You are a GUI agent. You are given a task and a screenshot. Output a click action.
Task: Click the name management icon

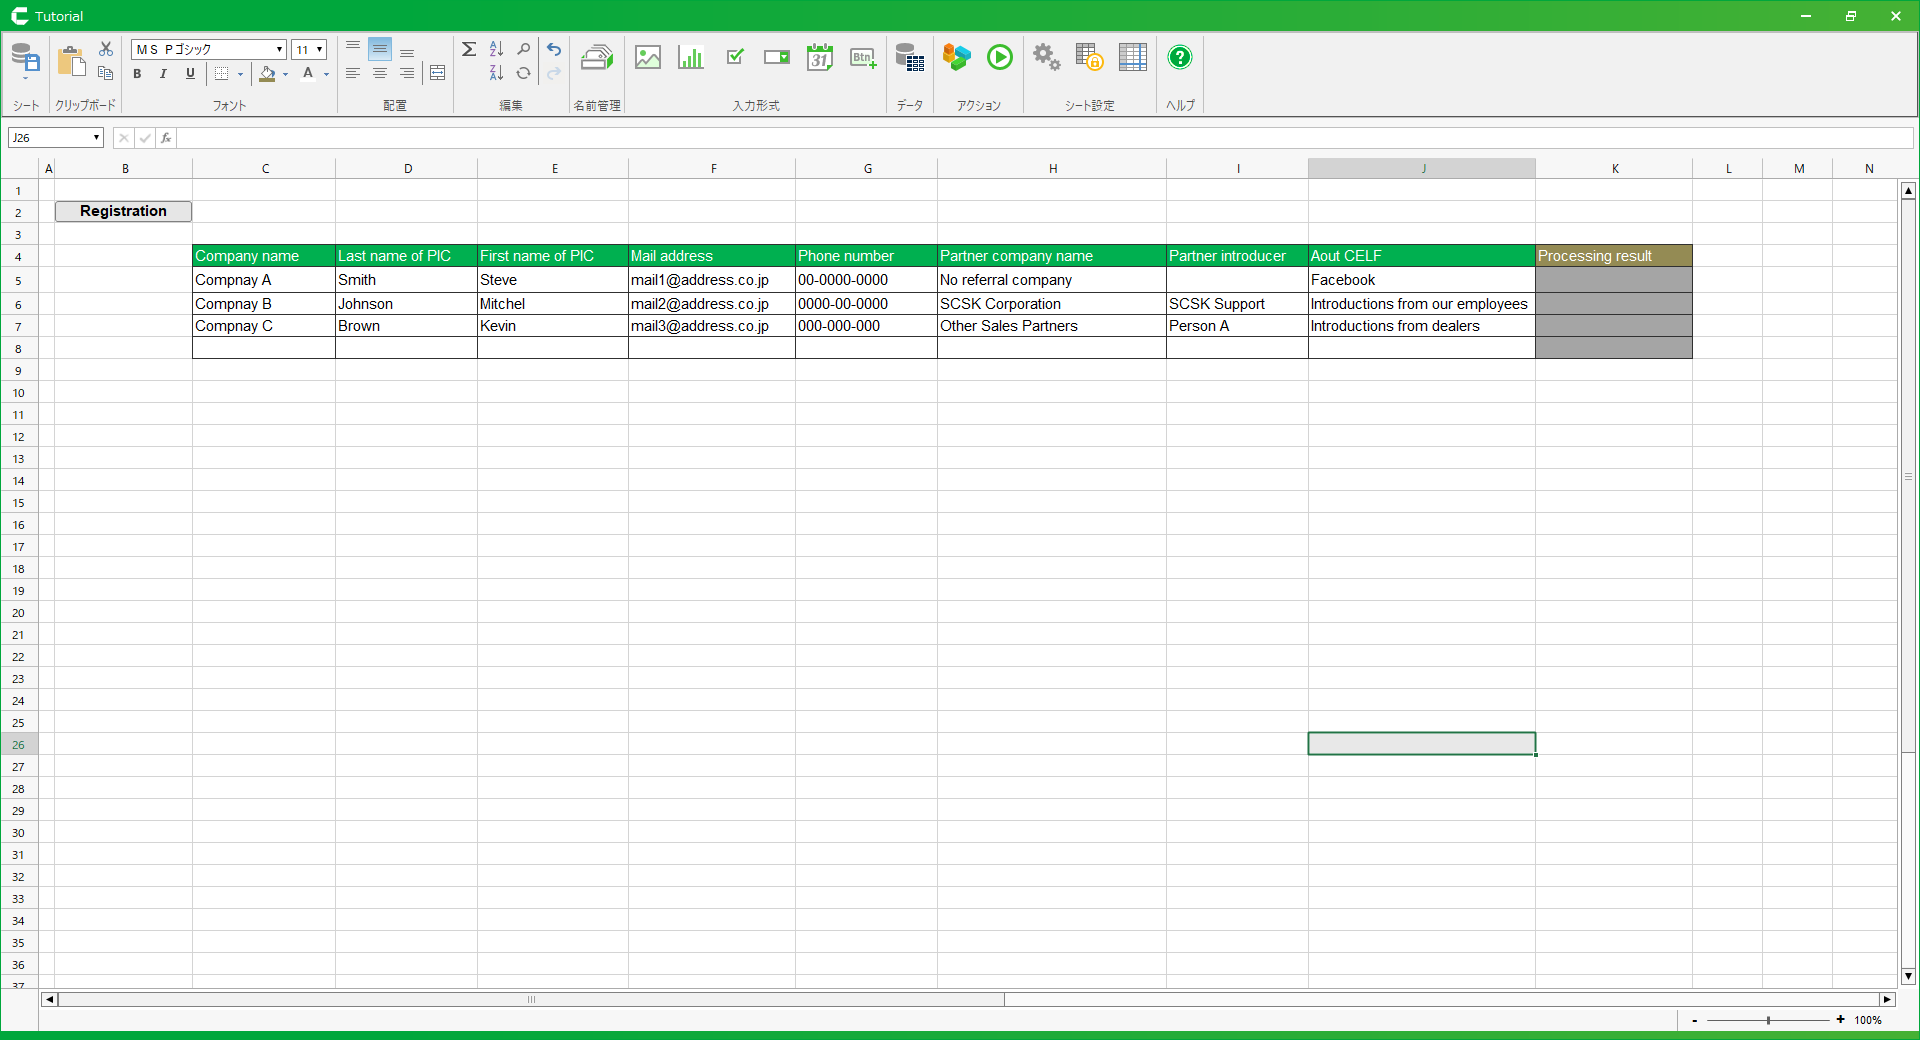[x=597, y=58]
